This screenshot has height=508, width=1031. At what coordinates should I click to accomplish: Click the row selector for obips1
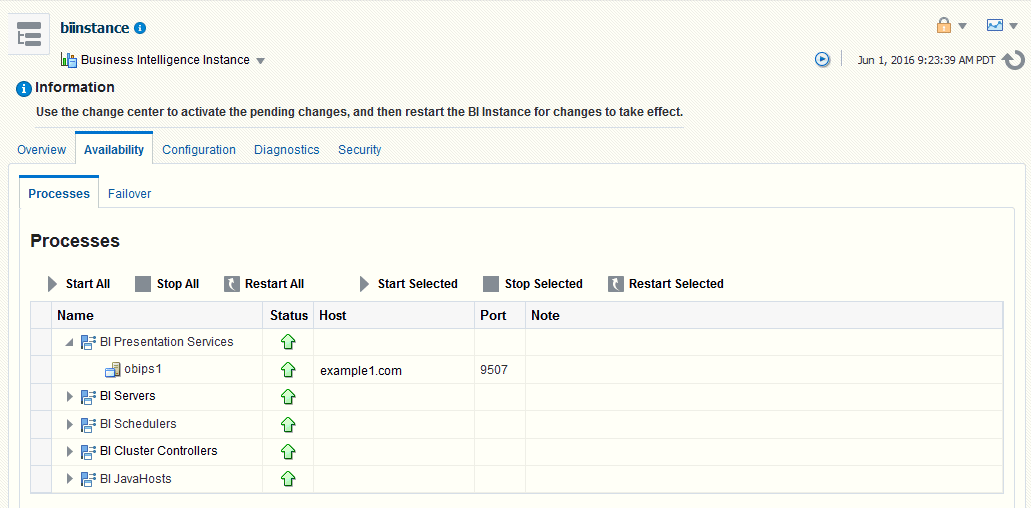coord(41,370)
